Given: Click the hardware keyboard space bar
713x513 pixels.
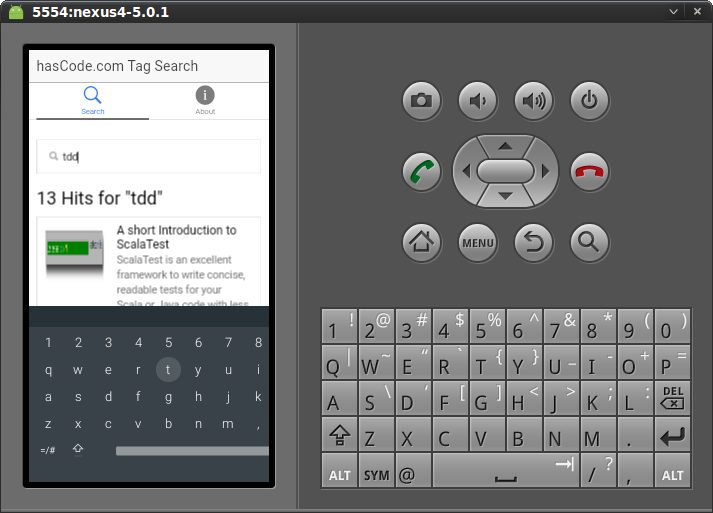Looking at the screenshot, I should click(x=506, y=470).
